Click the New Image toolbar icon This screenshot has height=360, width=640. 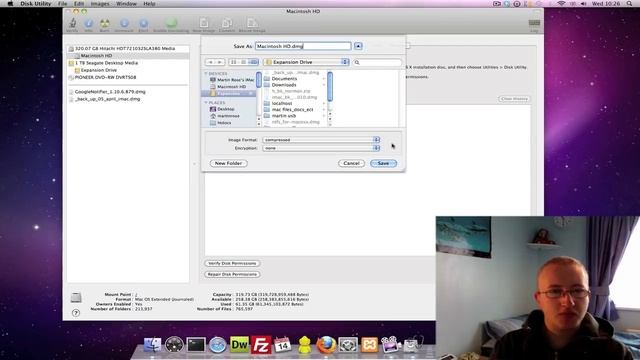pos(204,24)
